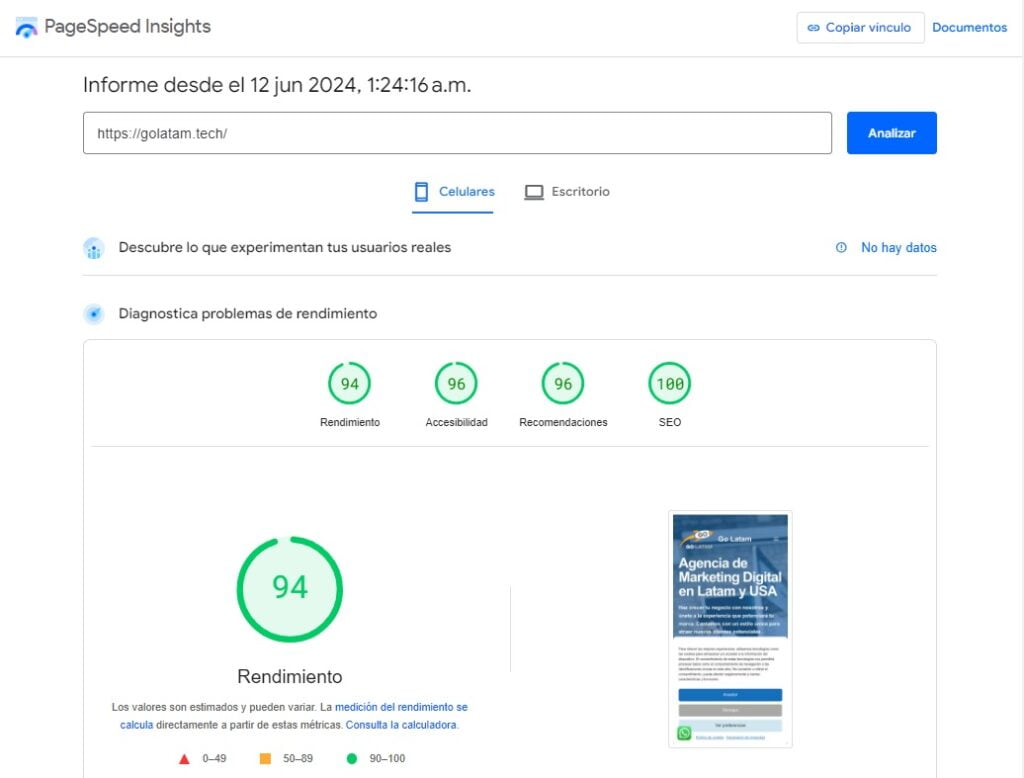1024x778 pixels.
Task: Click the link icon in Copiar vínculo
Action: 814,28
